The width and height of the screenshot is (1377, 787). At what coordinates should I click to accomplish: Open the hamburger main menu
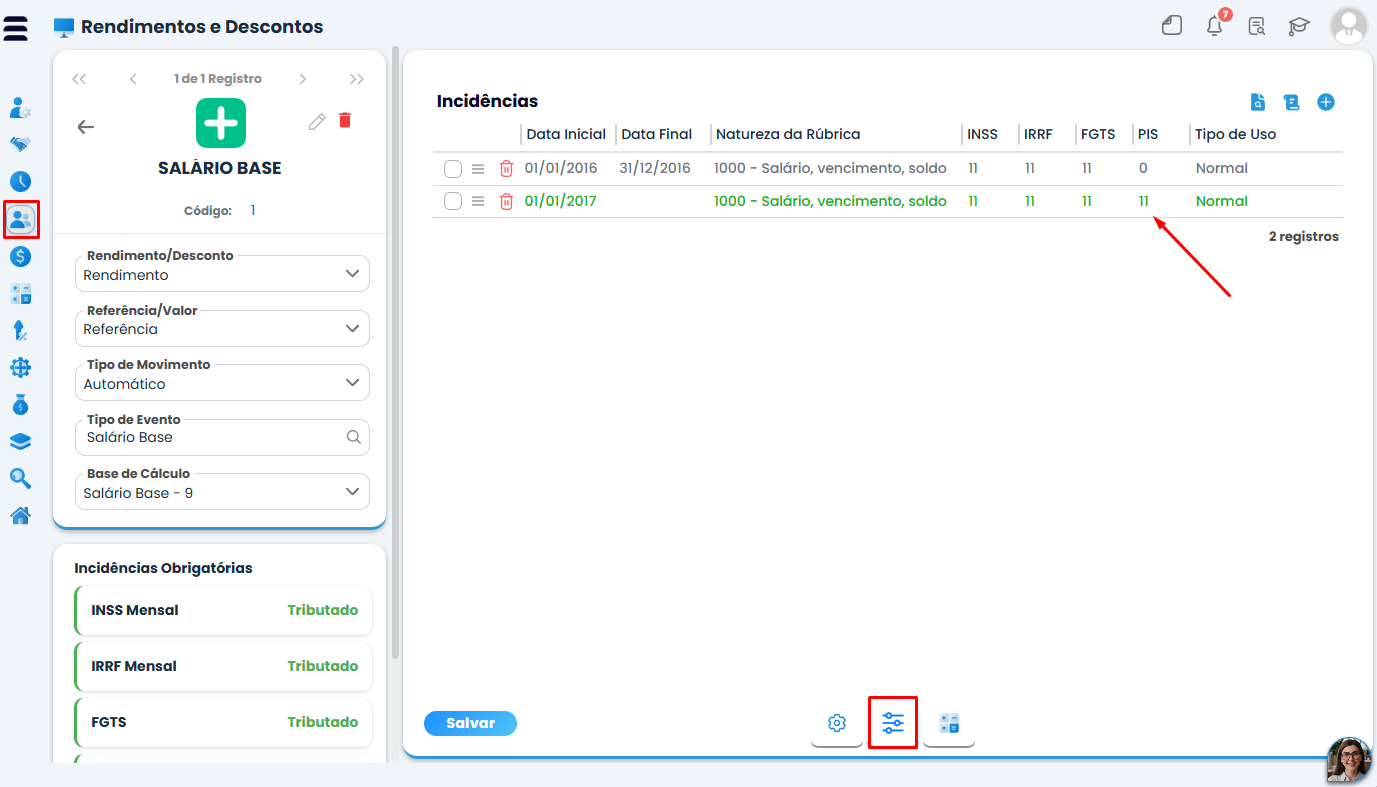tap(16, 27)
